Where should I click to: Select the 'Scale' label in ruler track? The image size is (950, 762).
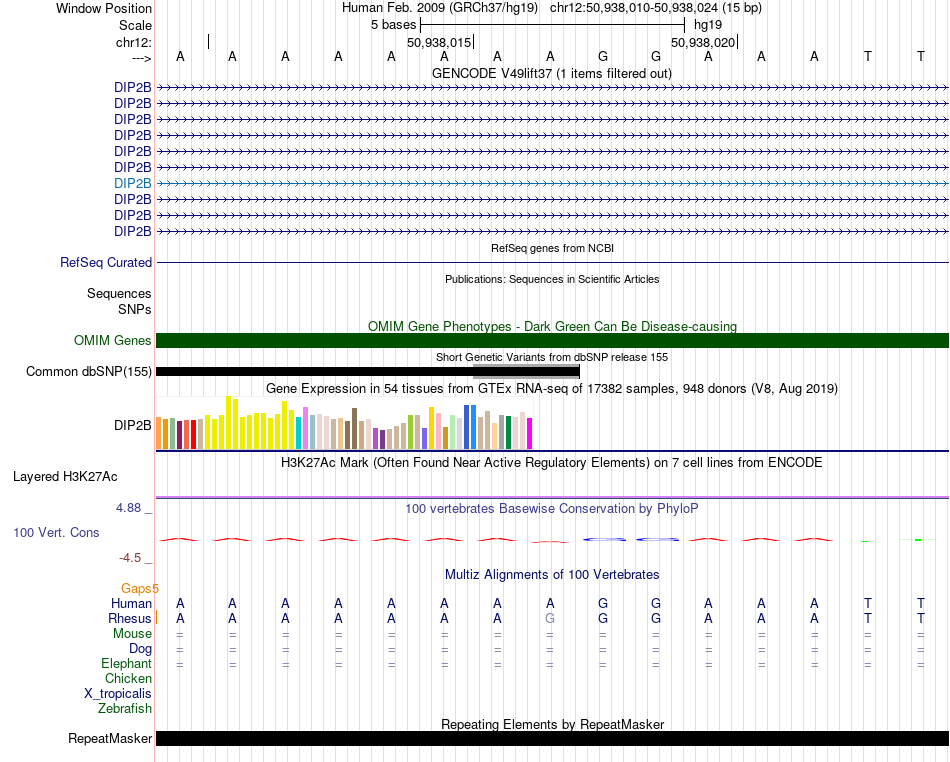pyautogui.click(x=135, y=25)
